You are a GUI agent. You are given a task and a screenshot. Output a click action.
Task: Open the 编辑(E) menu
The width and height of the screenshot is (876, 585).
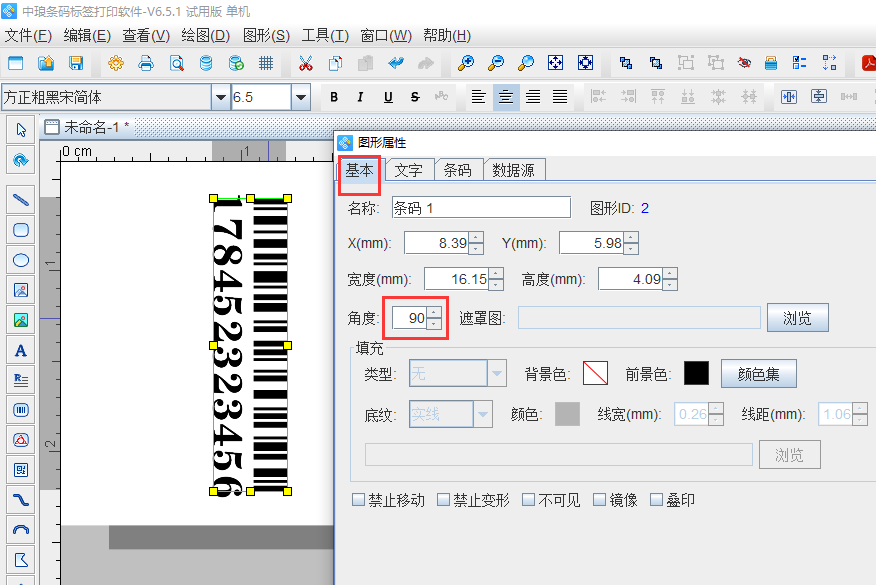[x=87, y=36]
